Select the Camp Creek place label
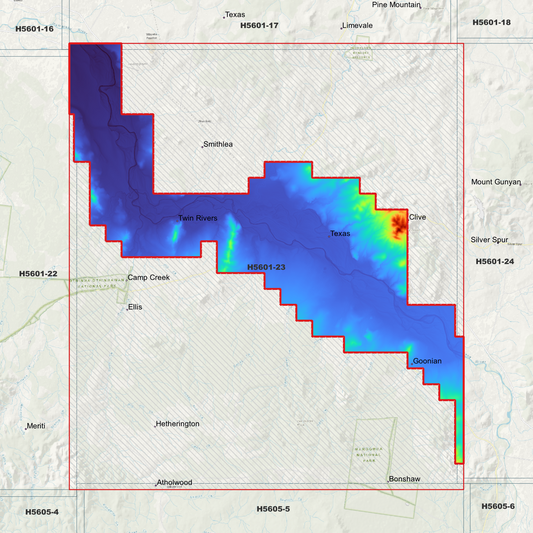Viewport: 533px width, 533px height. point(149,277)
